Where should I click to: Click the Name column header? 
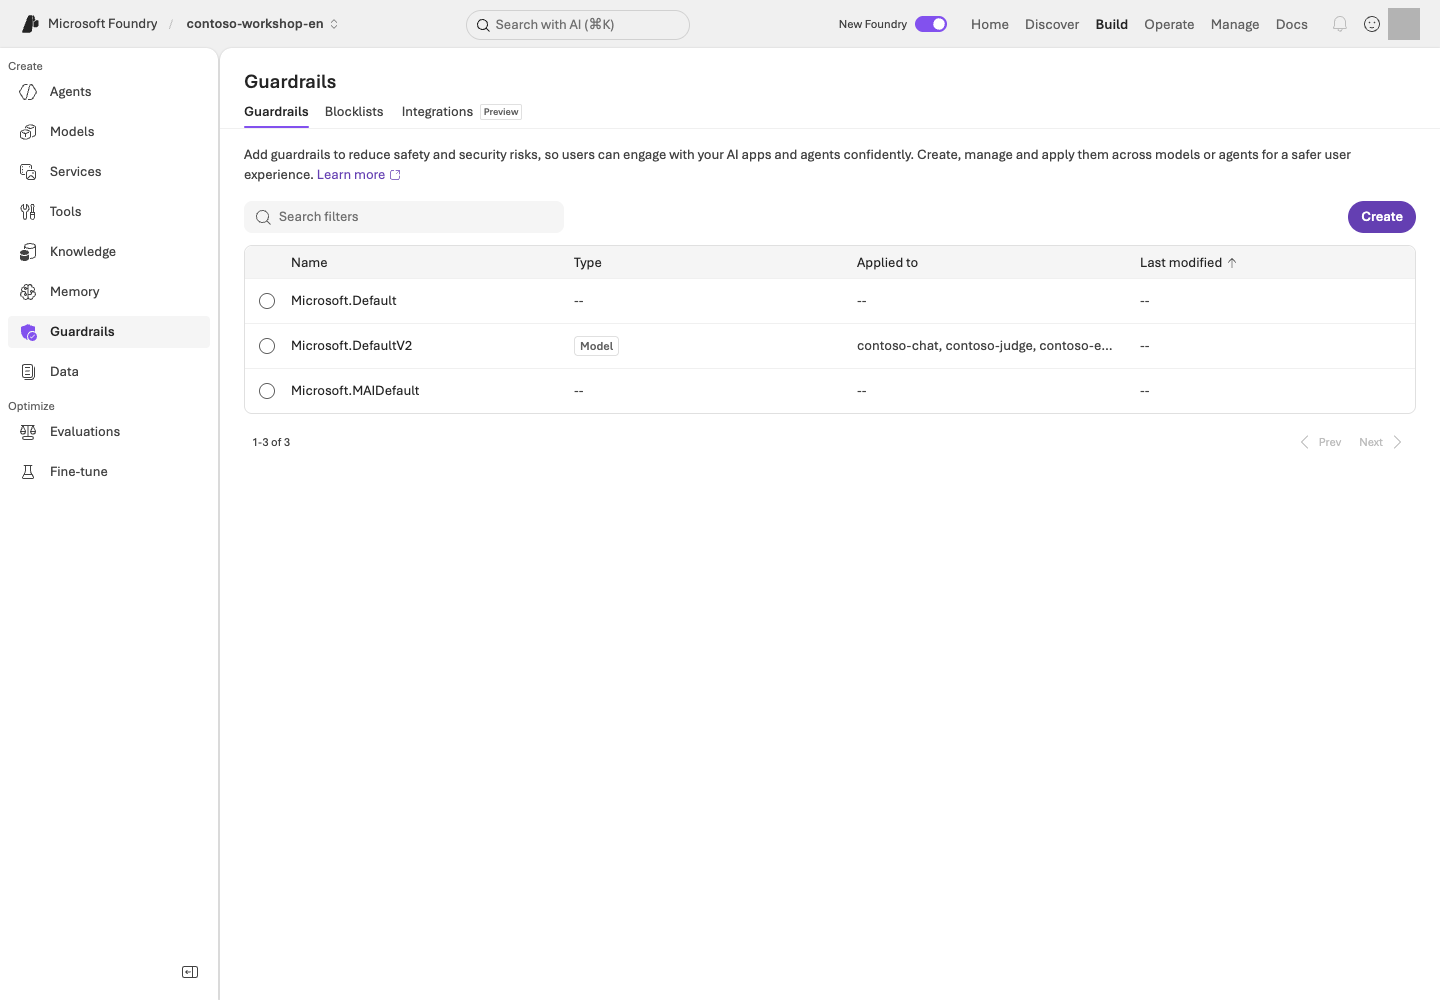[x=309, y=263]
